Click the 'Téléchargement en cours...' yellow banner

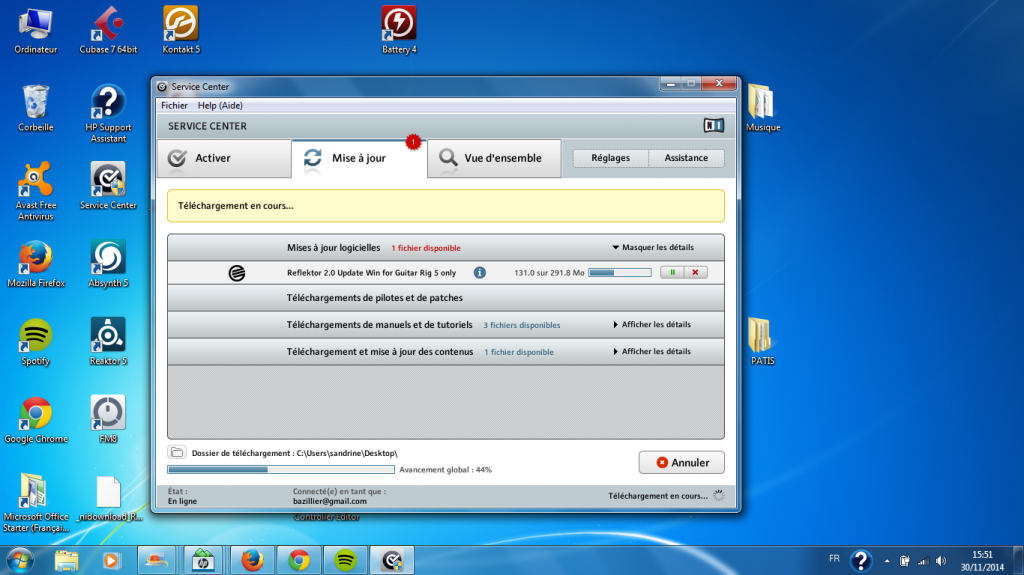click(x=445, y=206)
